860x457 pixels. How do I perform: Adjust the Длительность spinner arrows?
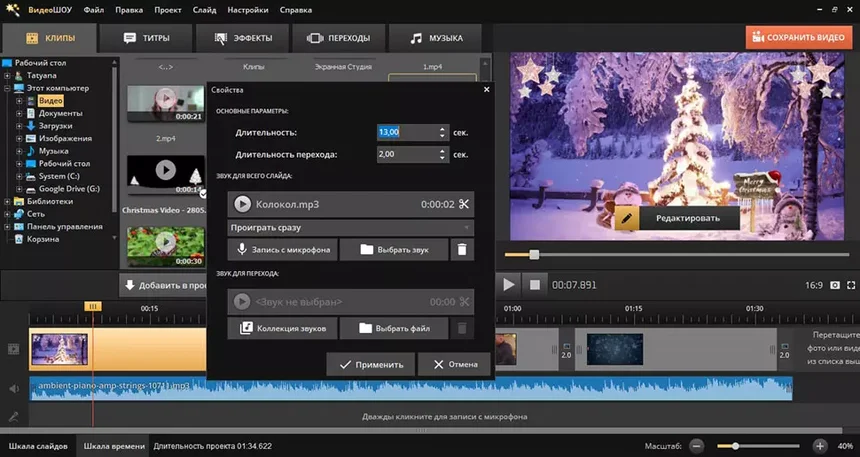tap(443, 132)
